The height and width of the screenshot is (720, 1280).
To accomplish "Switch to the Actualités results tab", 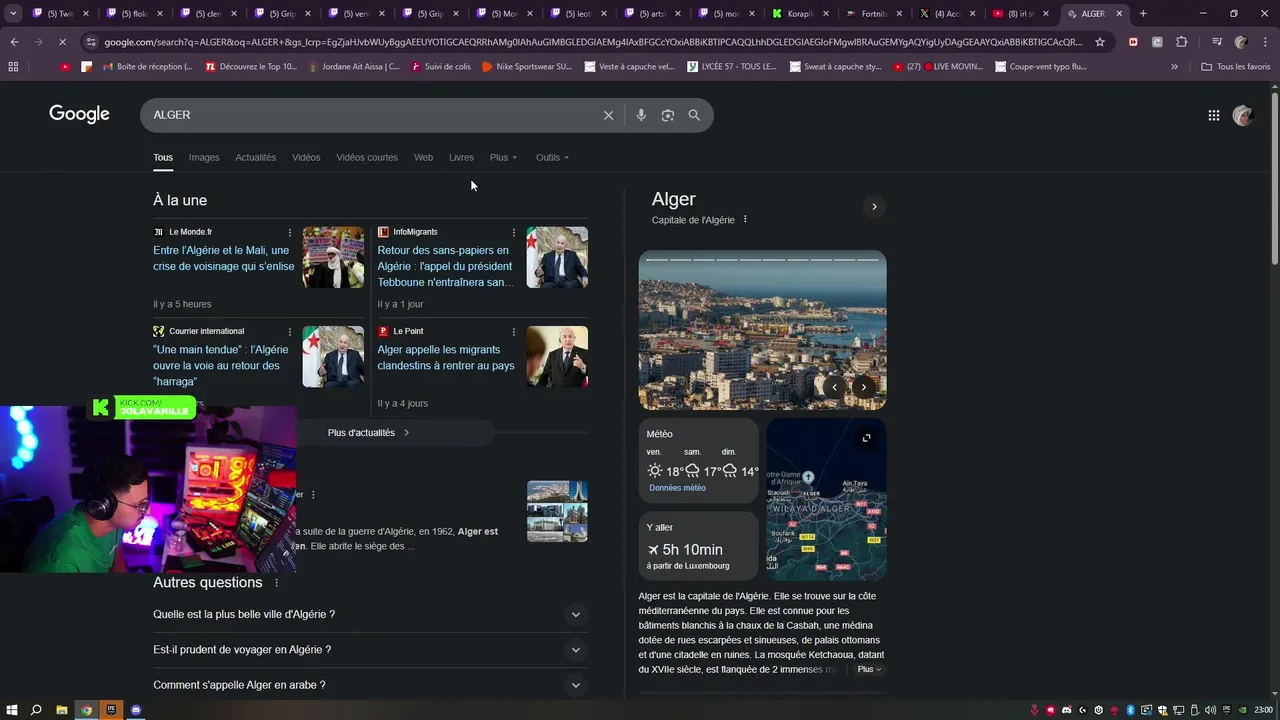I will (255, 157).
